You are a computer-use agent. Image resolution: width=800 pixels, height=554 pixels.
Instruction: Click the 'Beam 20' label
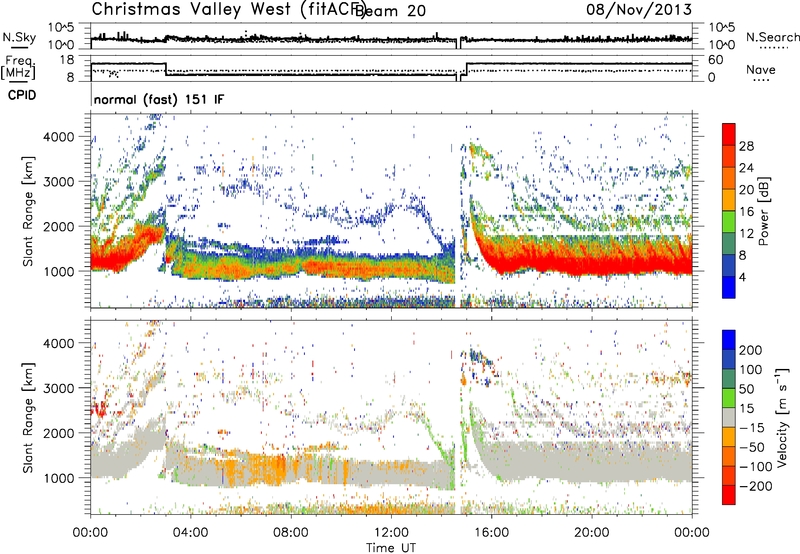(x=390, y=11)
